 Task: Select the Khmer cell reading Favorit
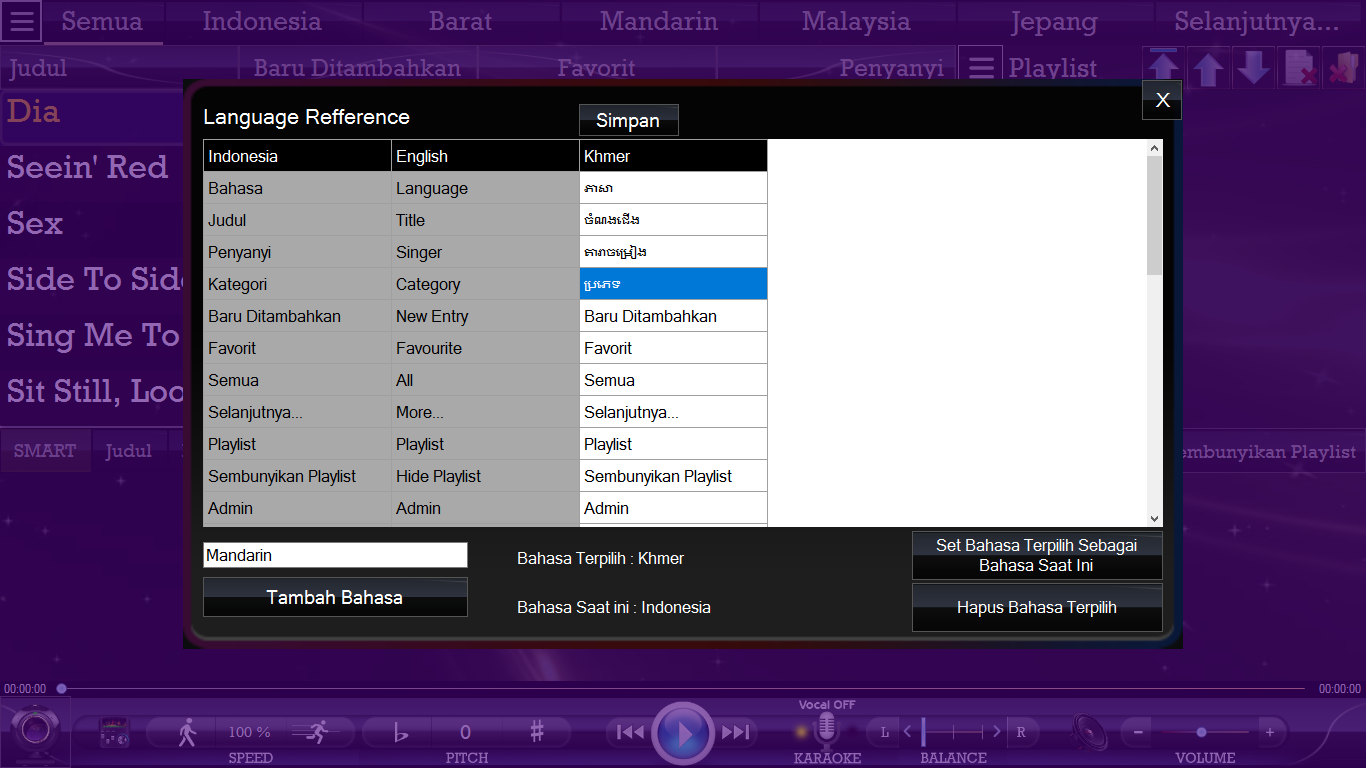(x=673, y=348)
